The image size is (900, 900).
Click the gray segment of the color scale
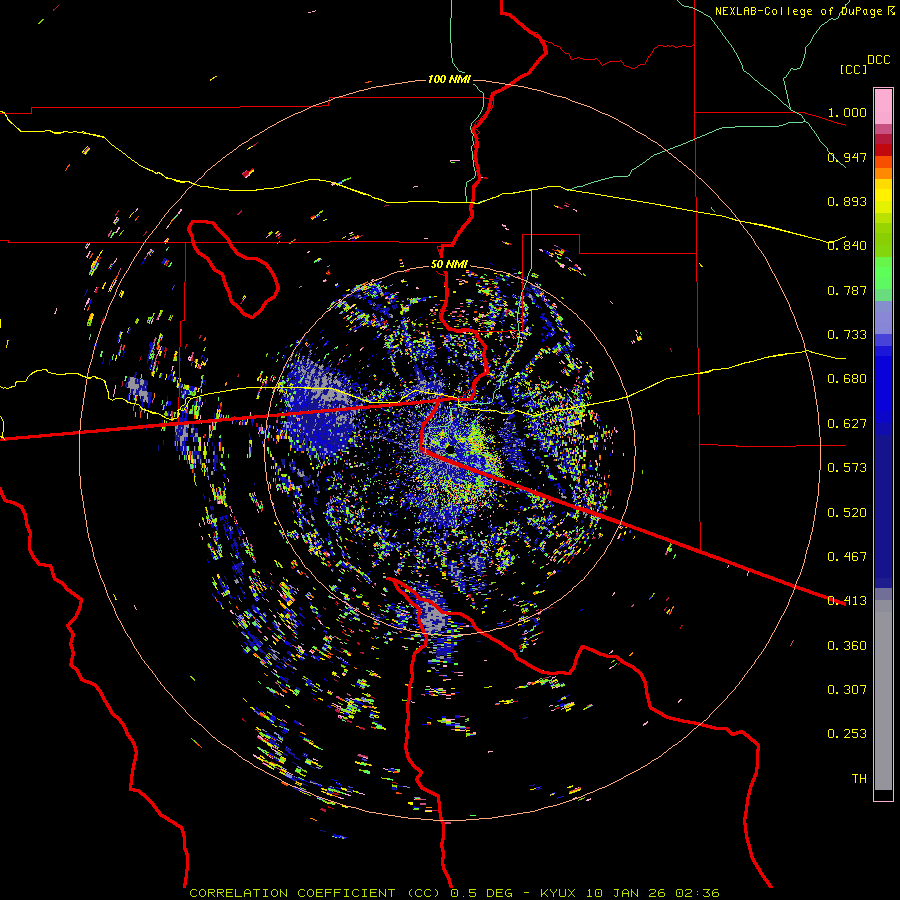coord(883,695)
